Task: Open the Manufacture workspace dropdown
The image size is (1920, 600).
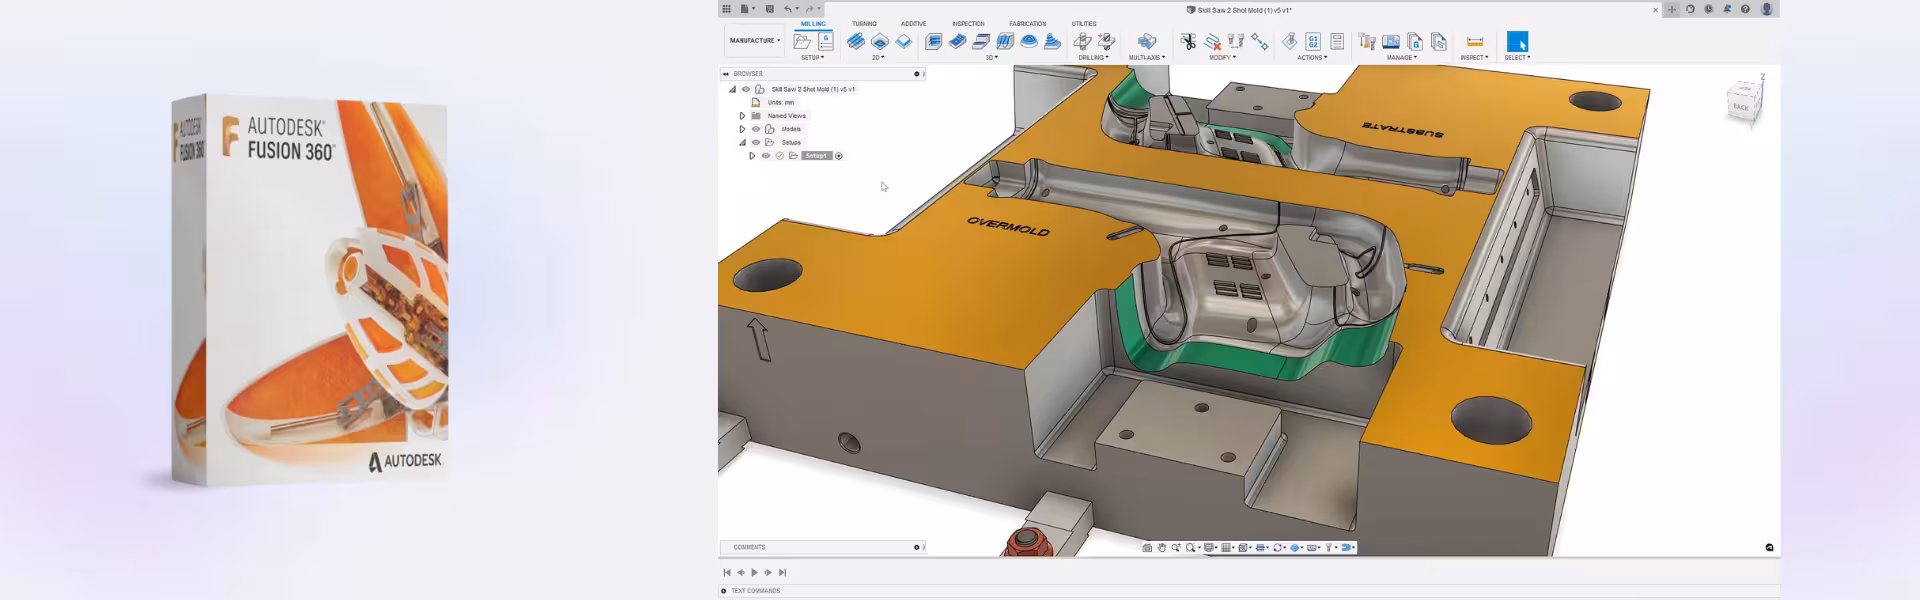Action: pyautogui.click(x=755, y=40)
